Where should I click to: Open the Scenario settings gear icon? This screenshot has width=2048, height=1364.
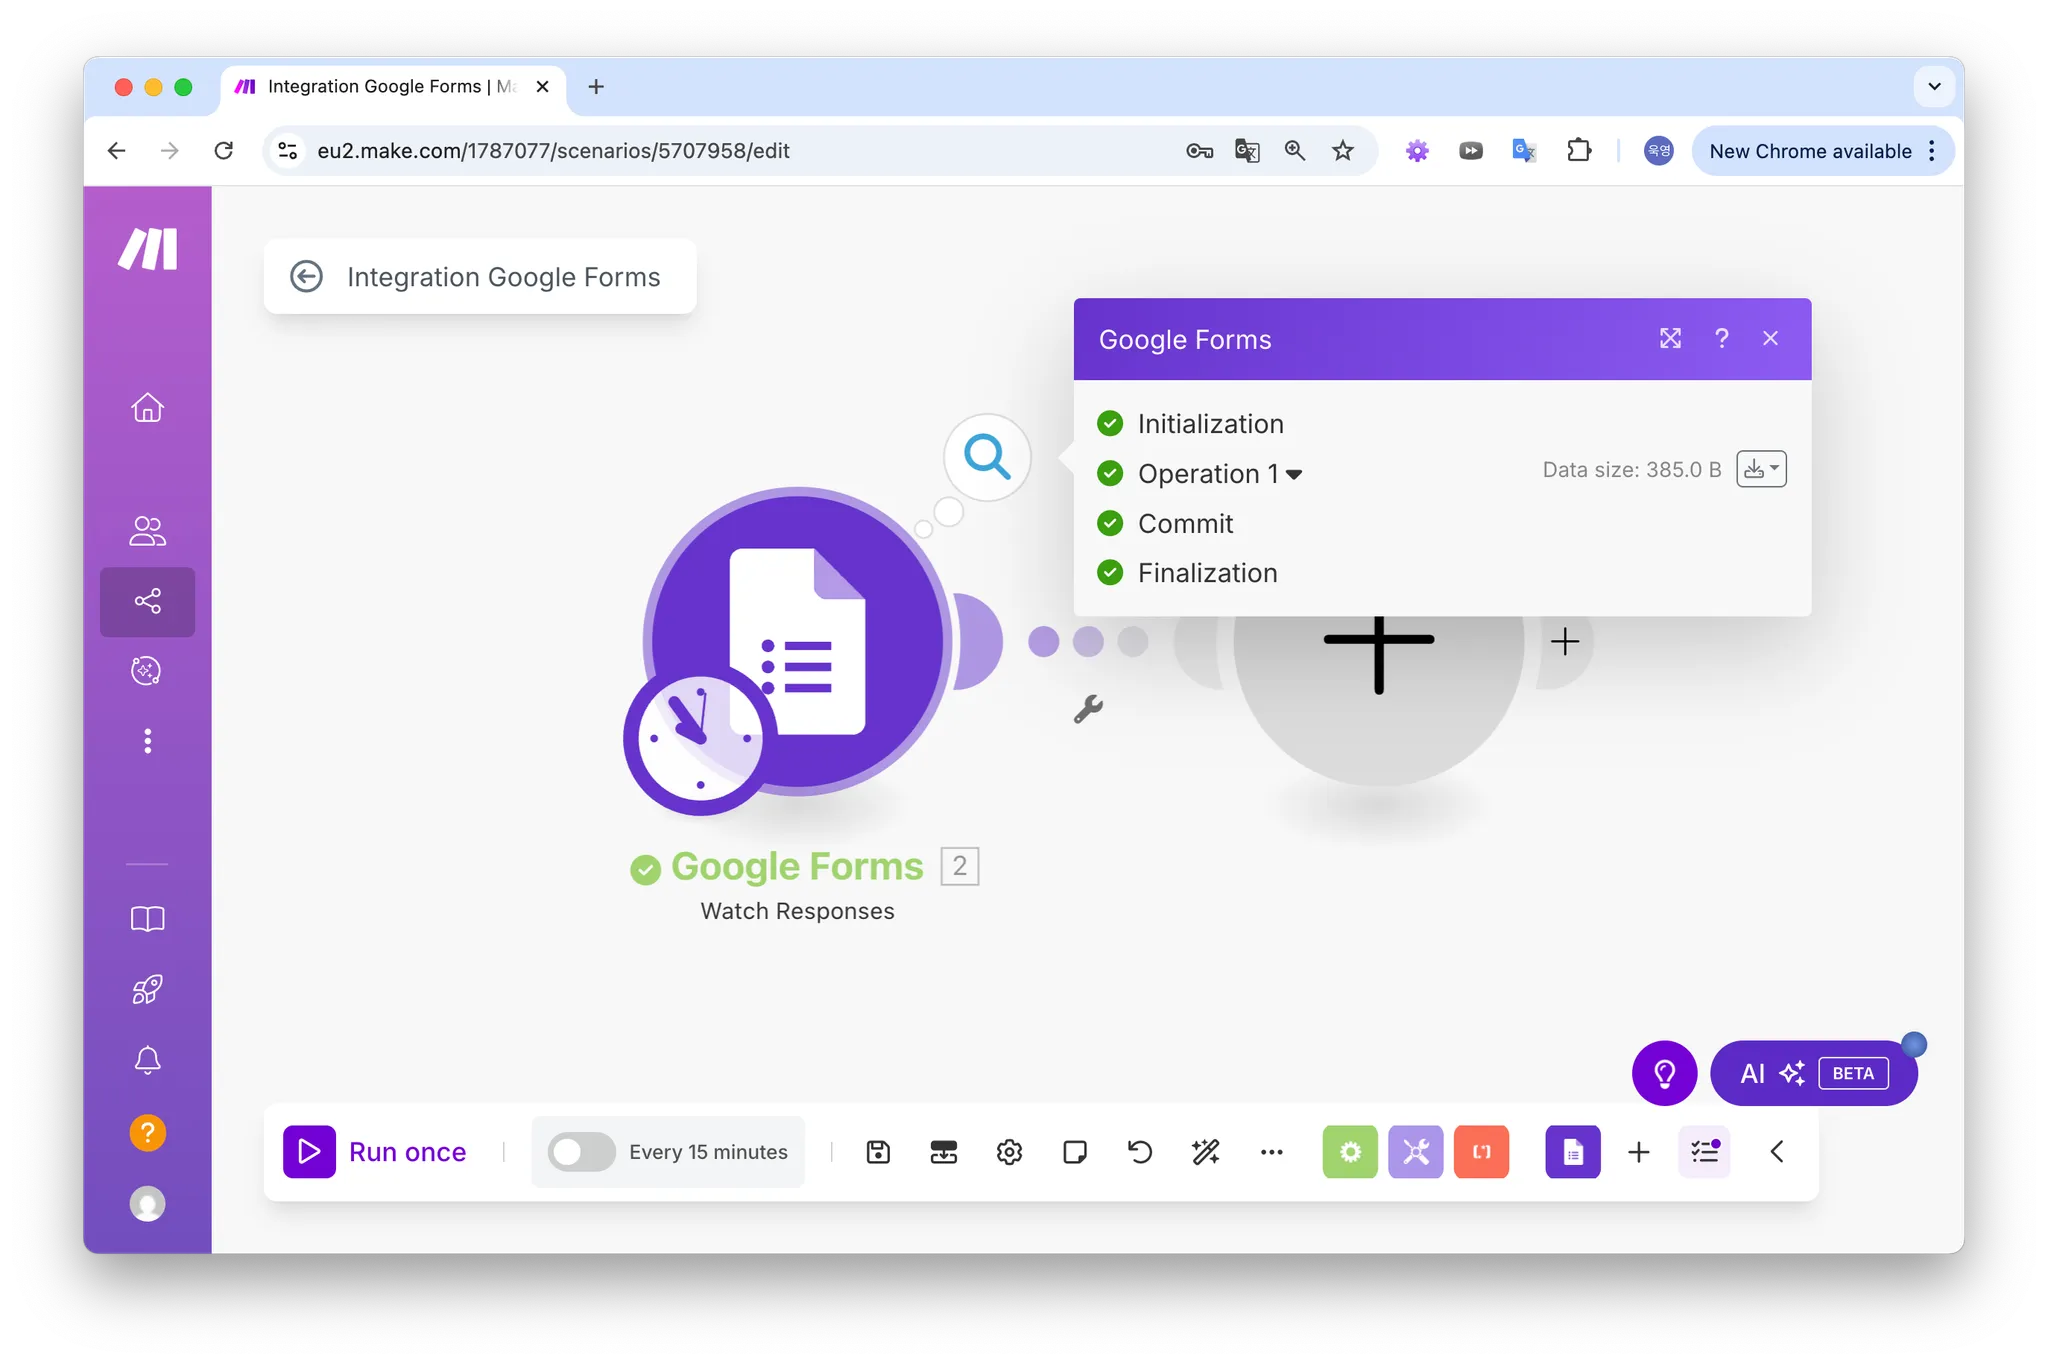click(1009, 1152)
